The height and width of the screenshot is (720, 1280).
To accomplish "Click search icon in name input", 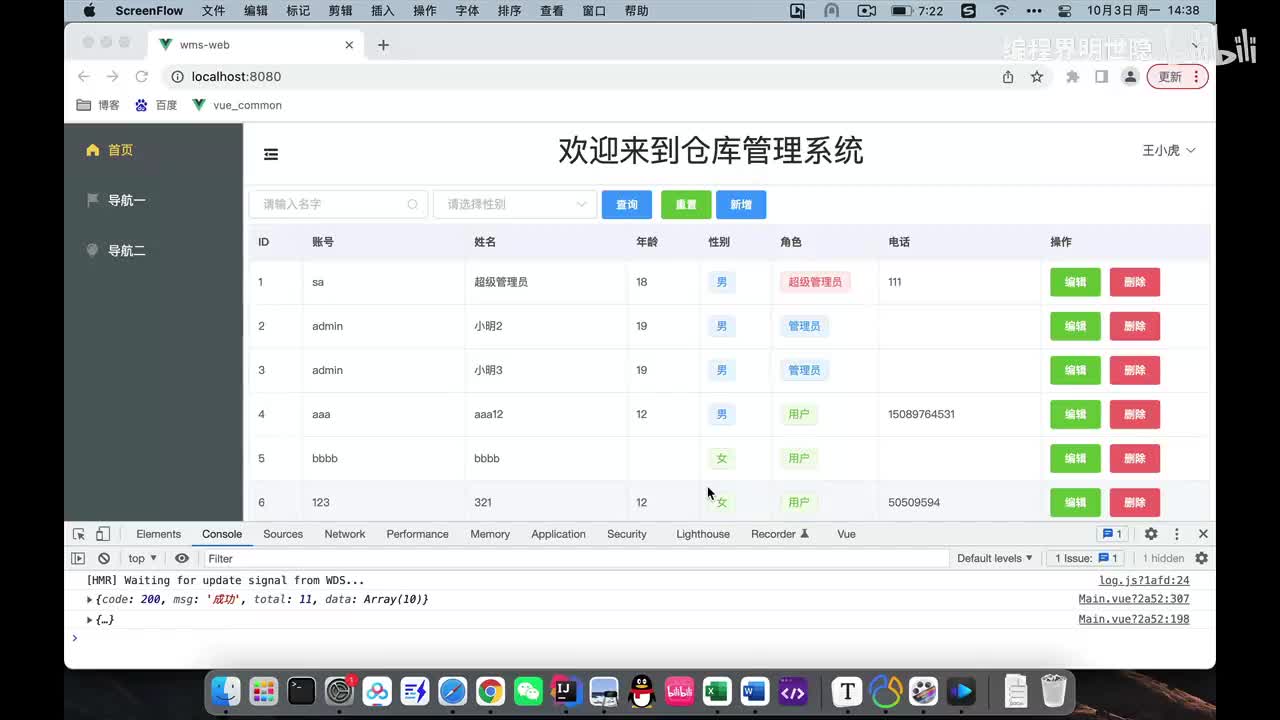I will click(412, 204).
